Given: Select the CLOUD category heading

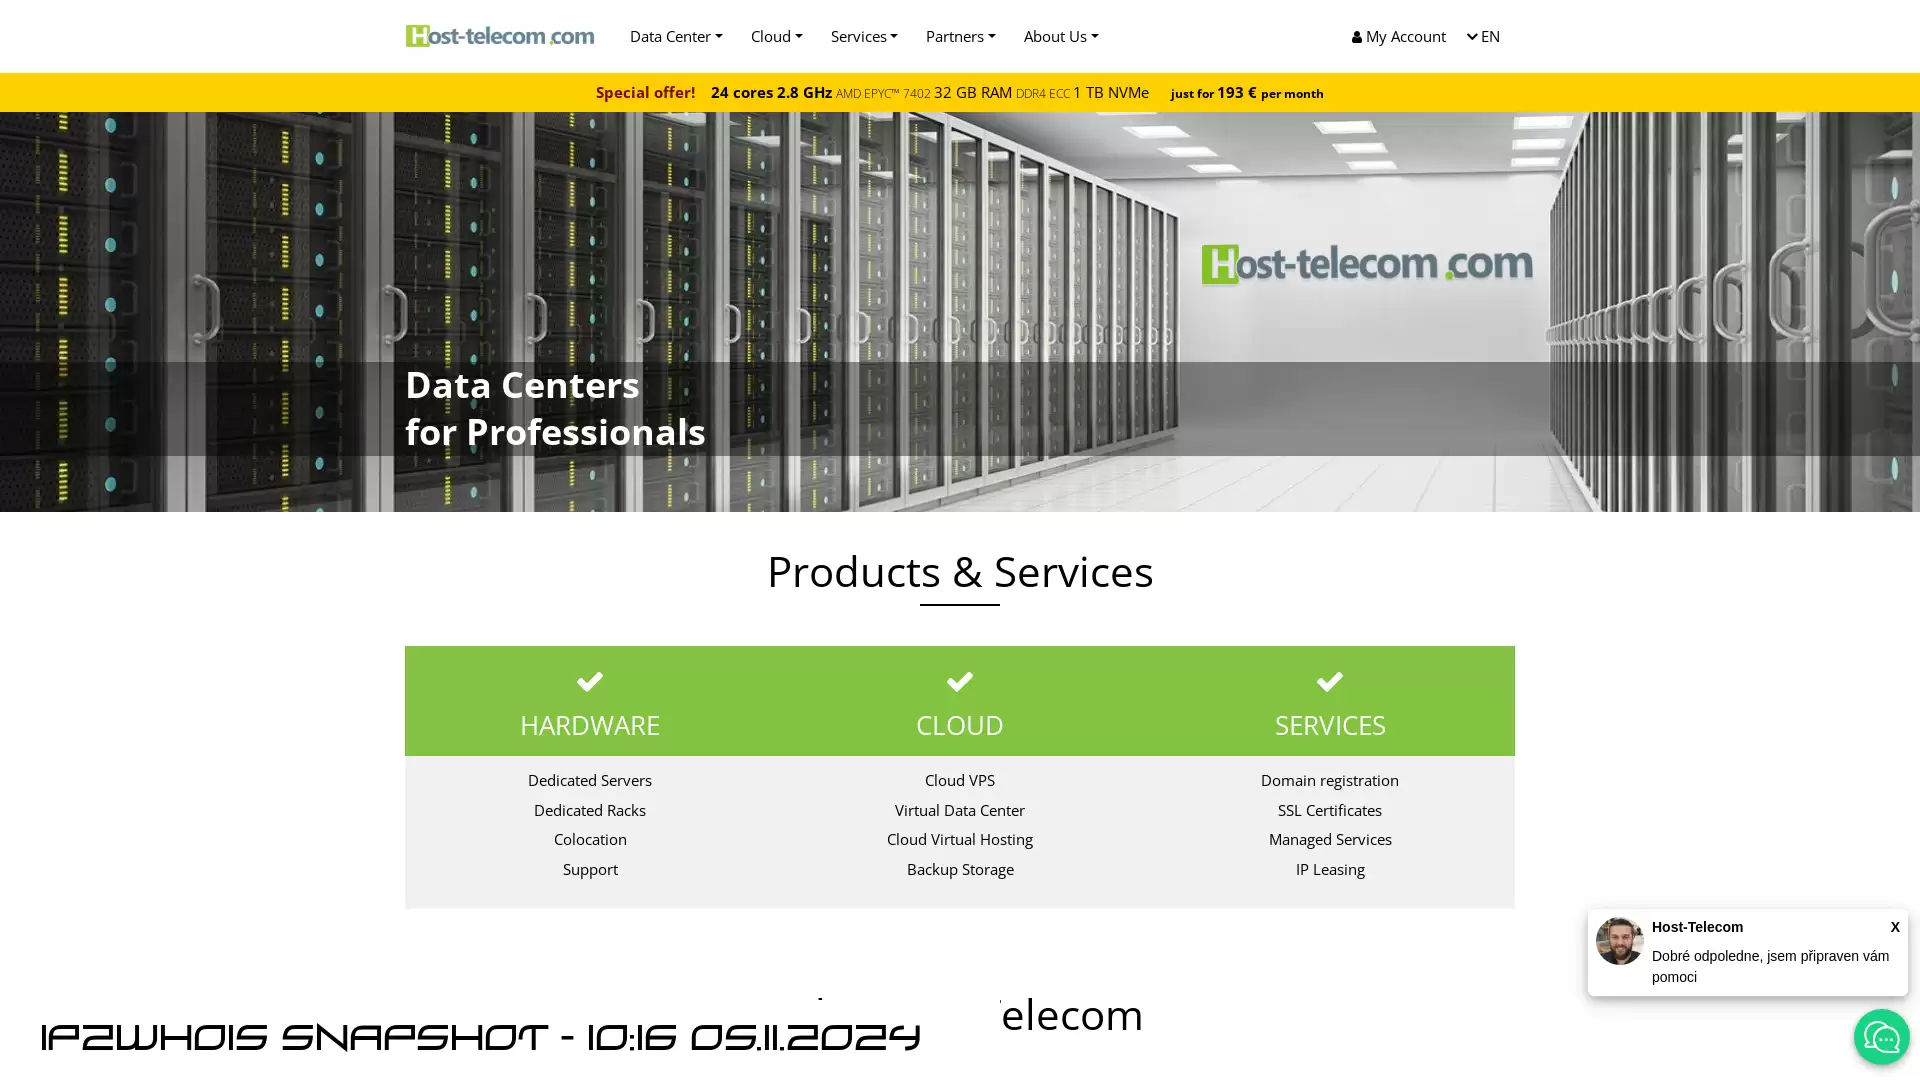Looking at the screenshot, I should (x=960, y=725).
